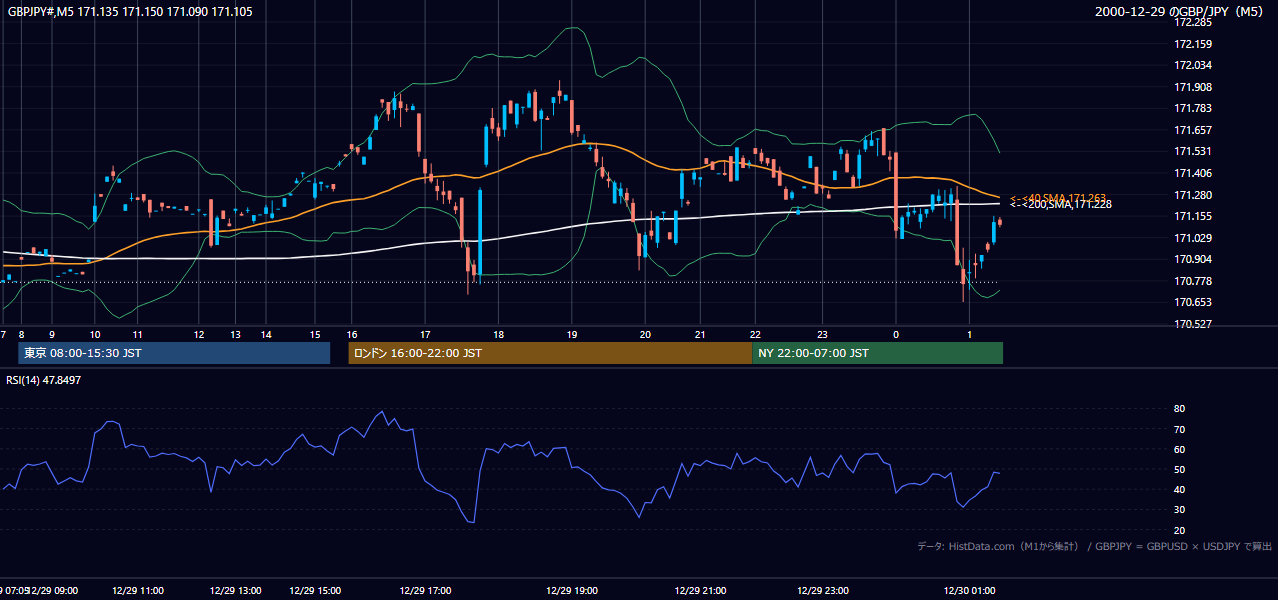Click price axis value 171.657

[1194, 130]
